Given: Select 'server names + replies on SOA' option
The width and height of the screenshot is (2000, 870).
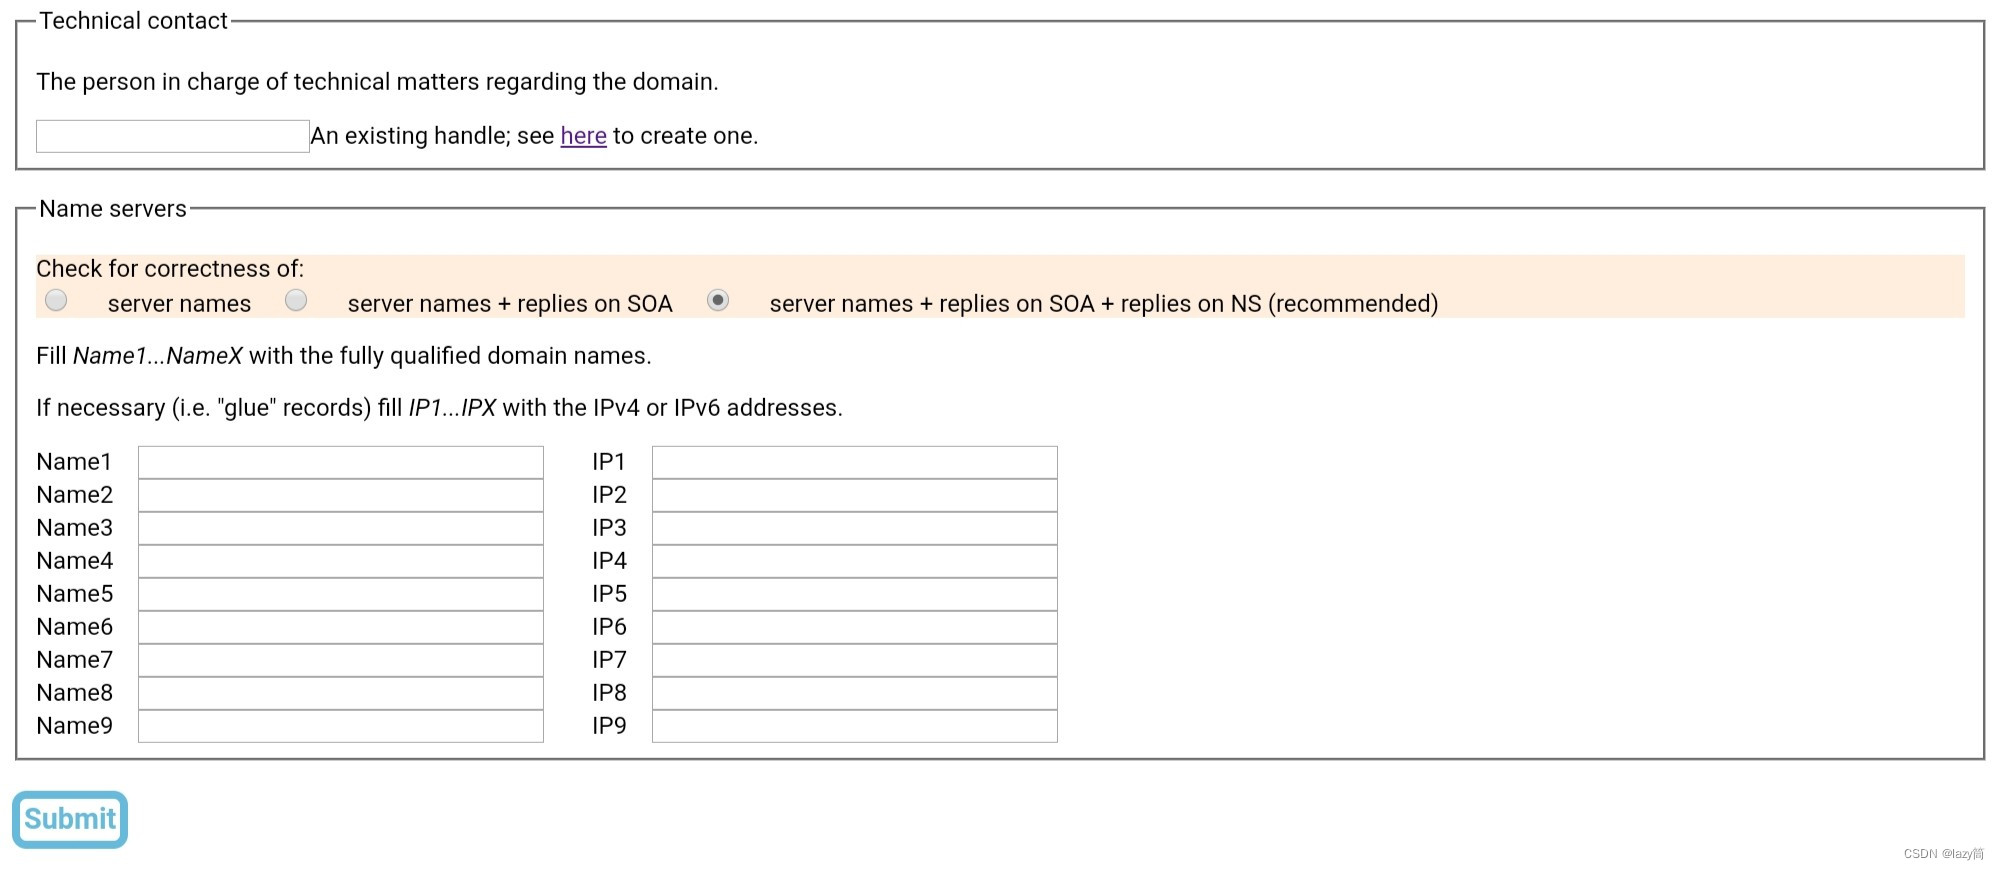Looking at the screenshot, I should [x=296, y=299].
